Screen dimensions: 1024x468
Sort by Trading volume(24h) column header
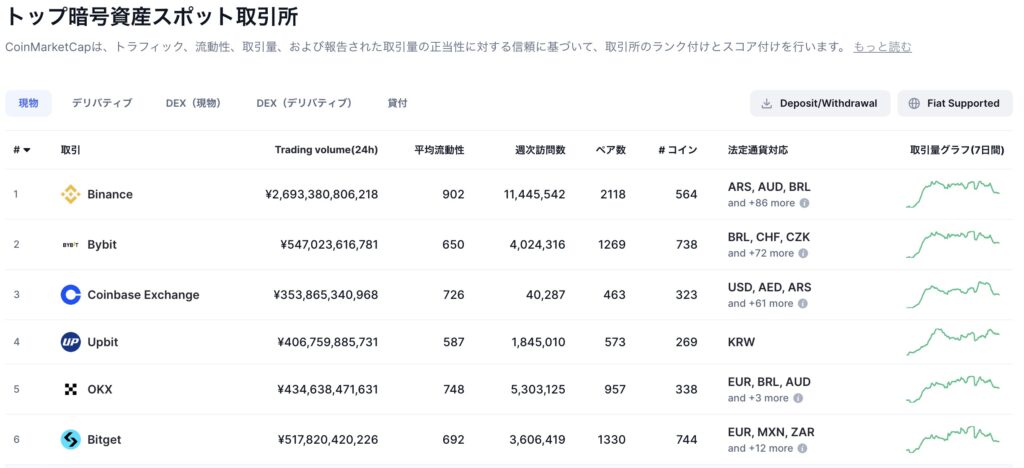[x=326, y=150]
